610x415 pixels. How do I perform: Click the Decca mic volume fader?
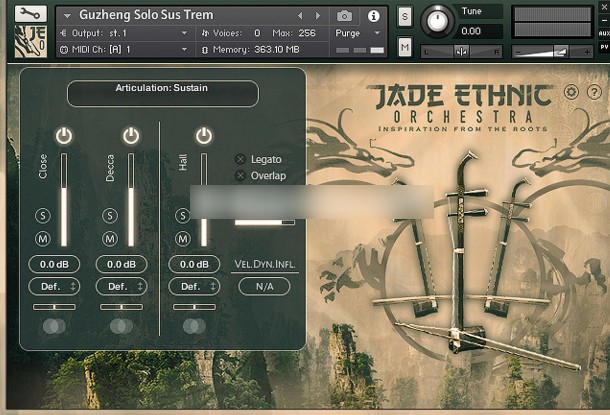[131, 200]
